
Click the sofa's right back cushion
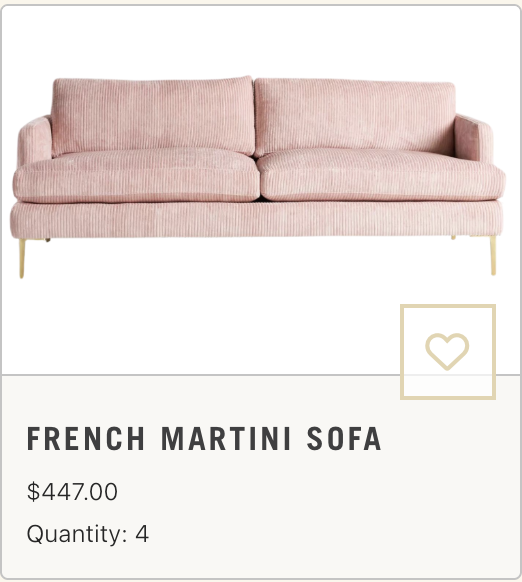[355, 117]
